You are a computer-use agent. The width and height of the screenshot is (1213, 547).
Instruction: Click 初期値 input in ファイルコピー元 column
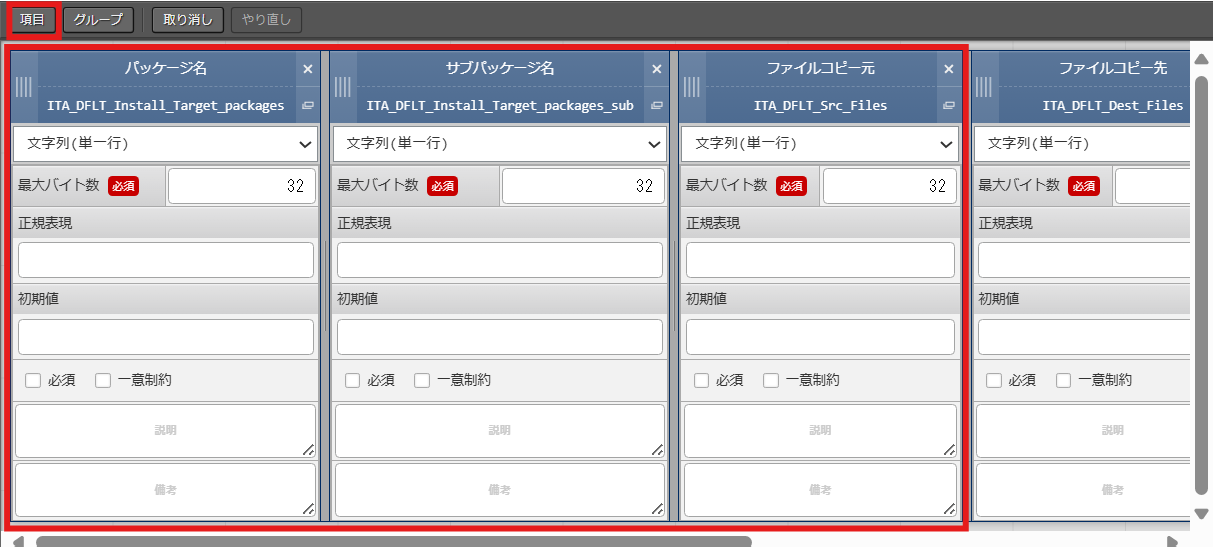820,337
